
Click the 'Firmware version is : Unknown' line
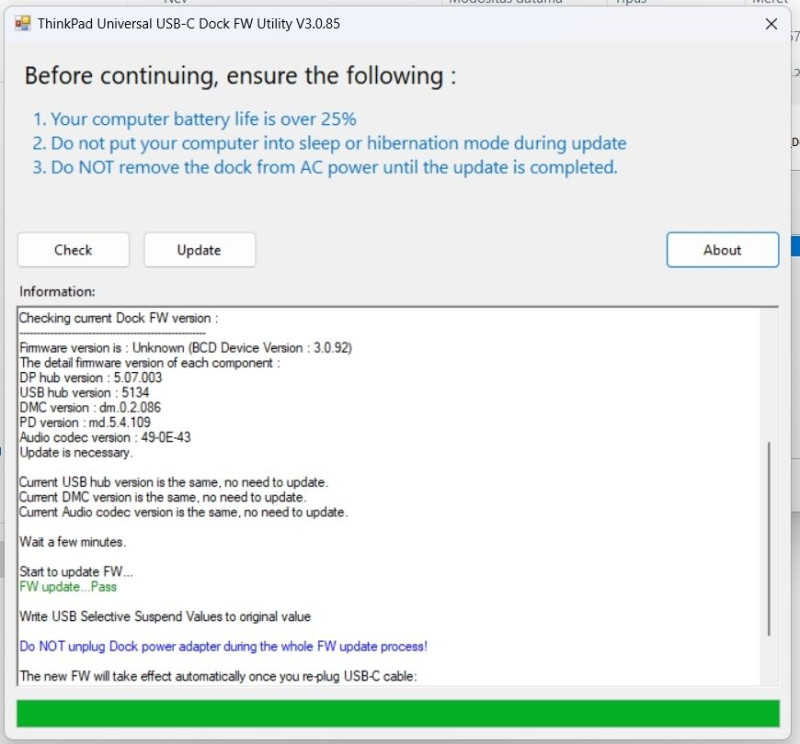(x=185, y=348)
